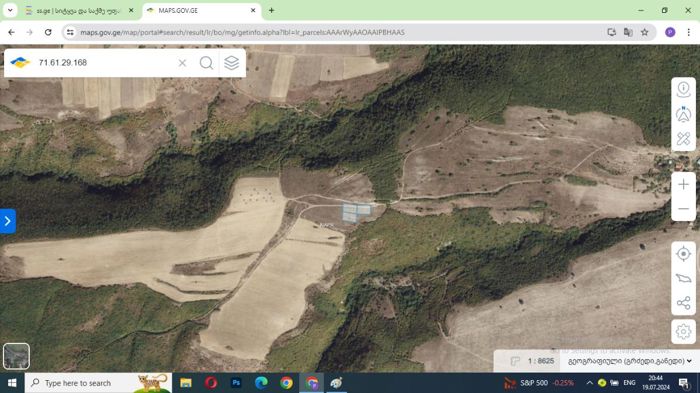This screenshot has width=700, height=393.
Task: Open the tab search dropdown
Action: (x=10, y=10)
